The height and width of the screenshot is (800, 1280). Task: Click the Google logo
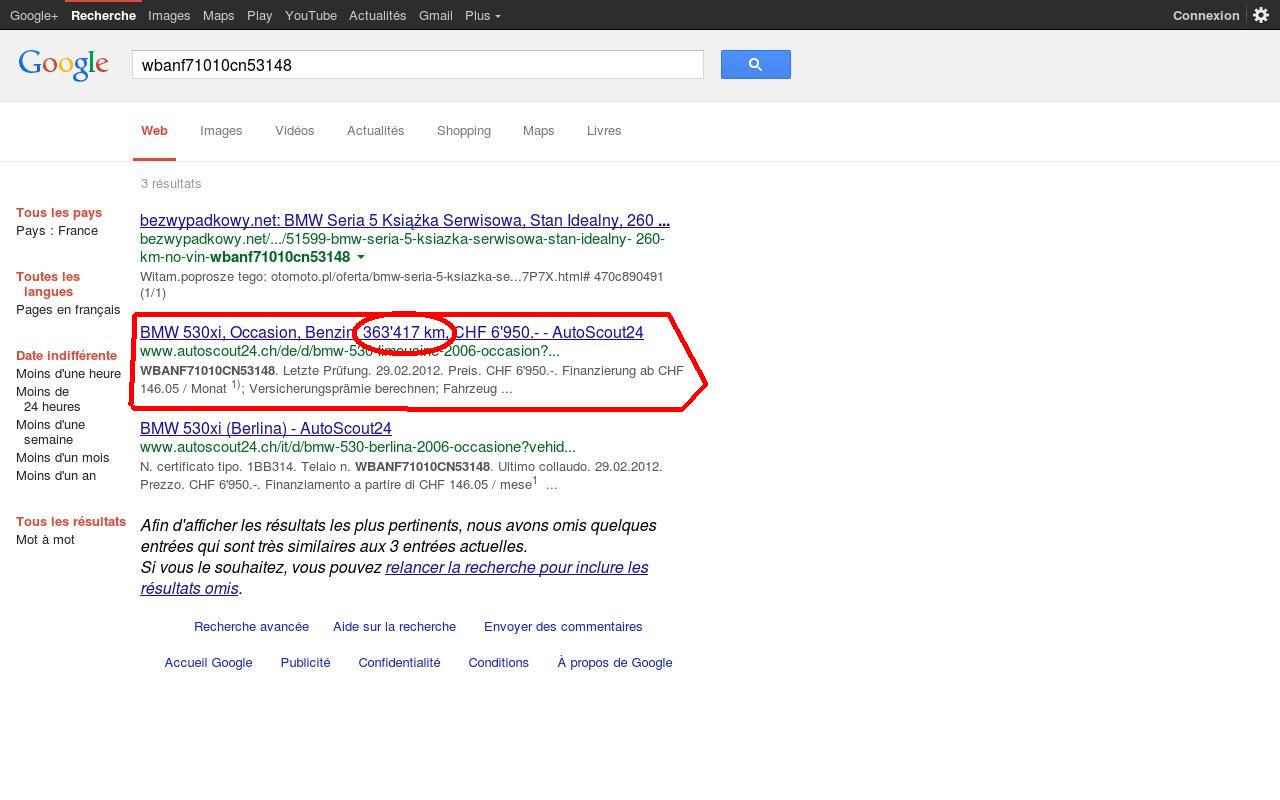pos(63,65)
